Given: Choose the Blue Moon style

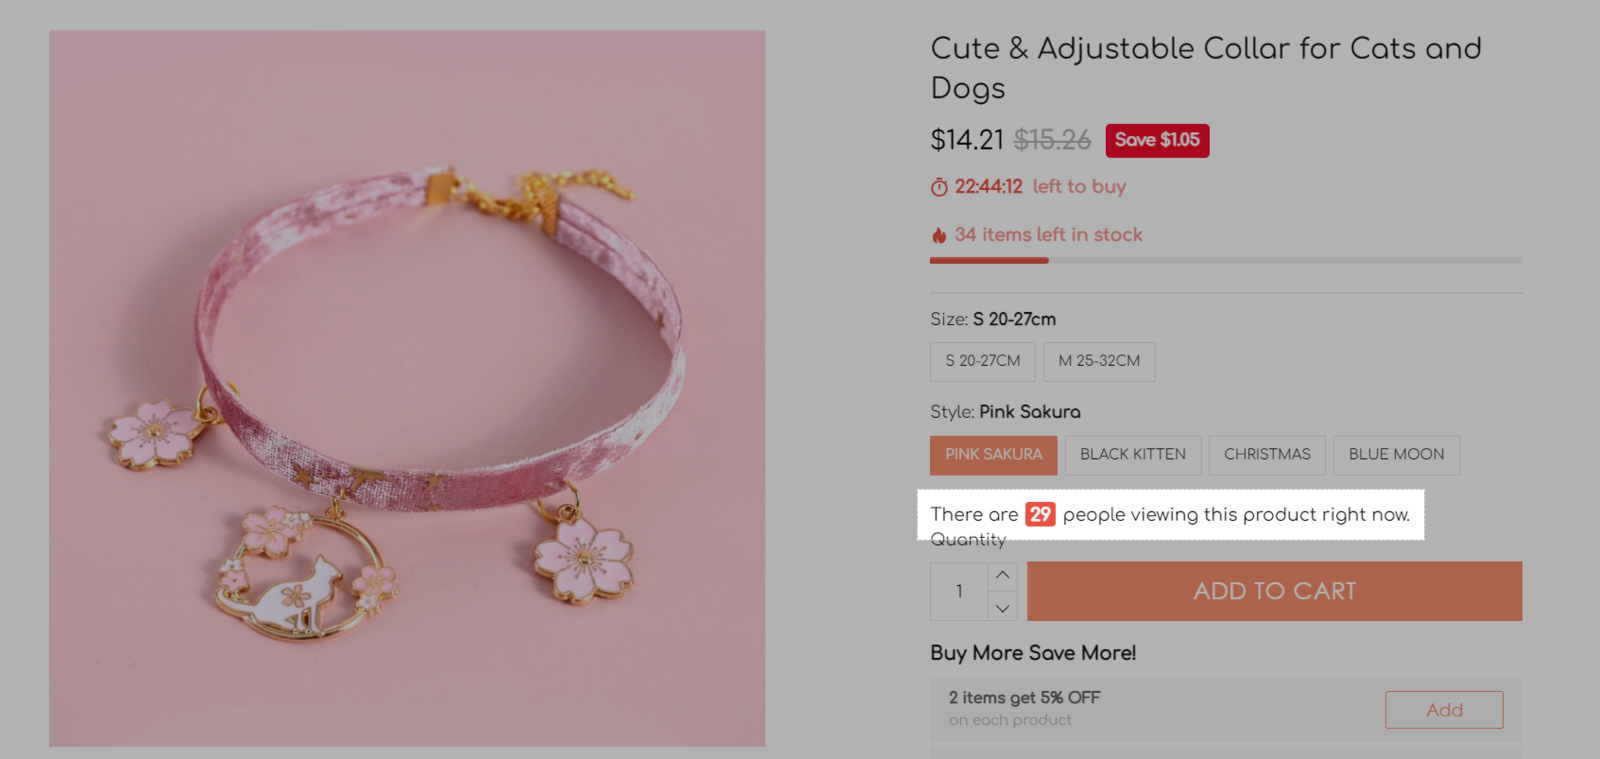Looking at the screenshot, I should point(1396,455).
